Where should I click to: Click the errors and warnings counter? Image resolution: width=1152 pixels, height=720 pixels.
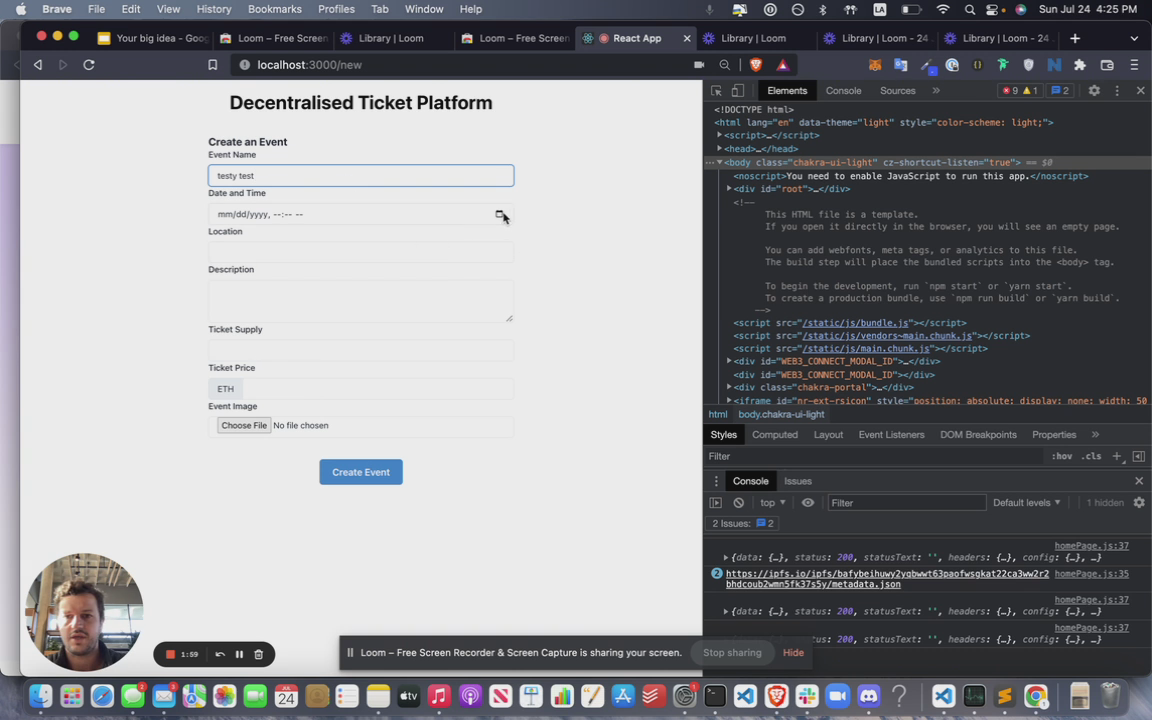[1020, 90]
